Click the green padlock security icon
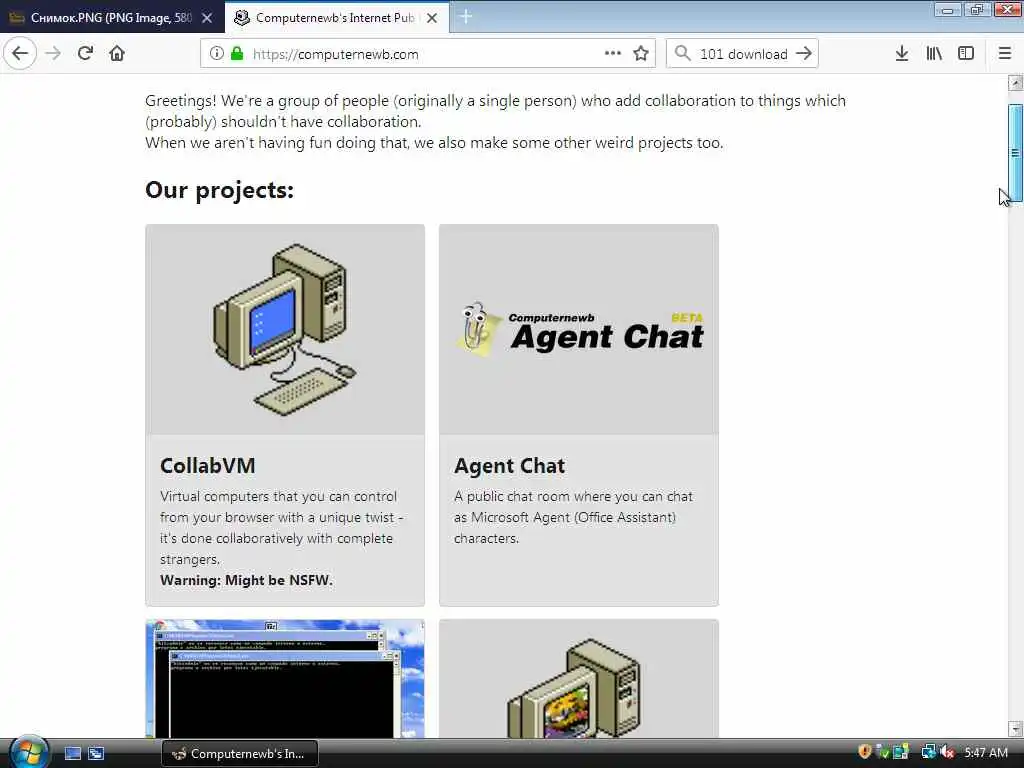This screenshot has height=768, width=1024. (237, 54)
